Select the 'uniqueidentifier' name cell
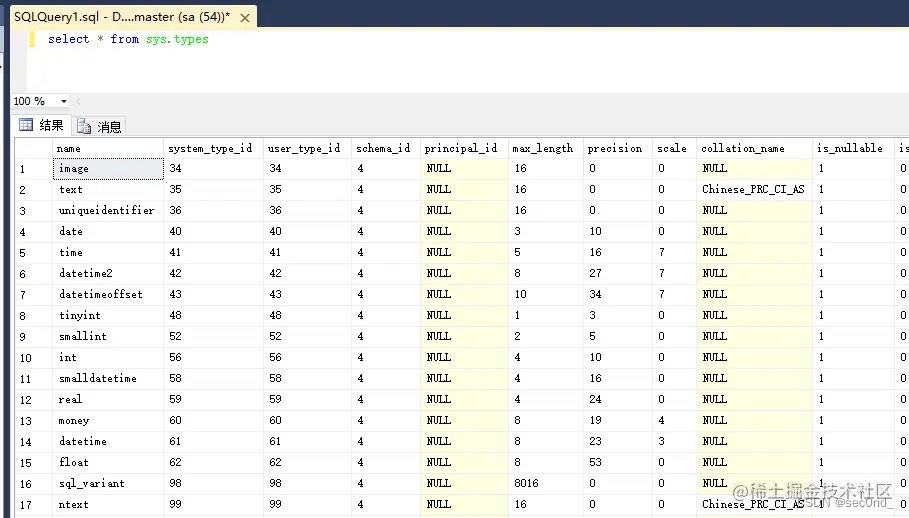 coord(108,210)
